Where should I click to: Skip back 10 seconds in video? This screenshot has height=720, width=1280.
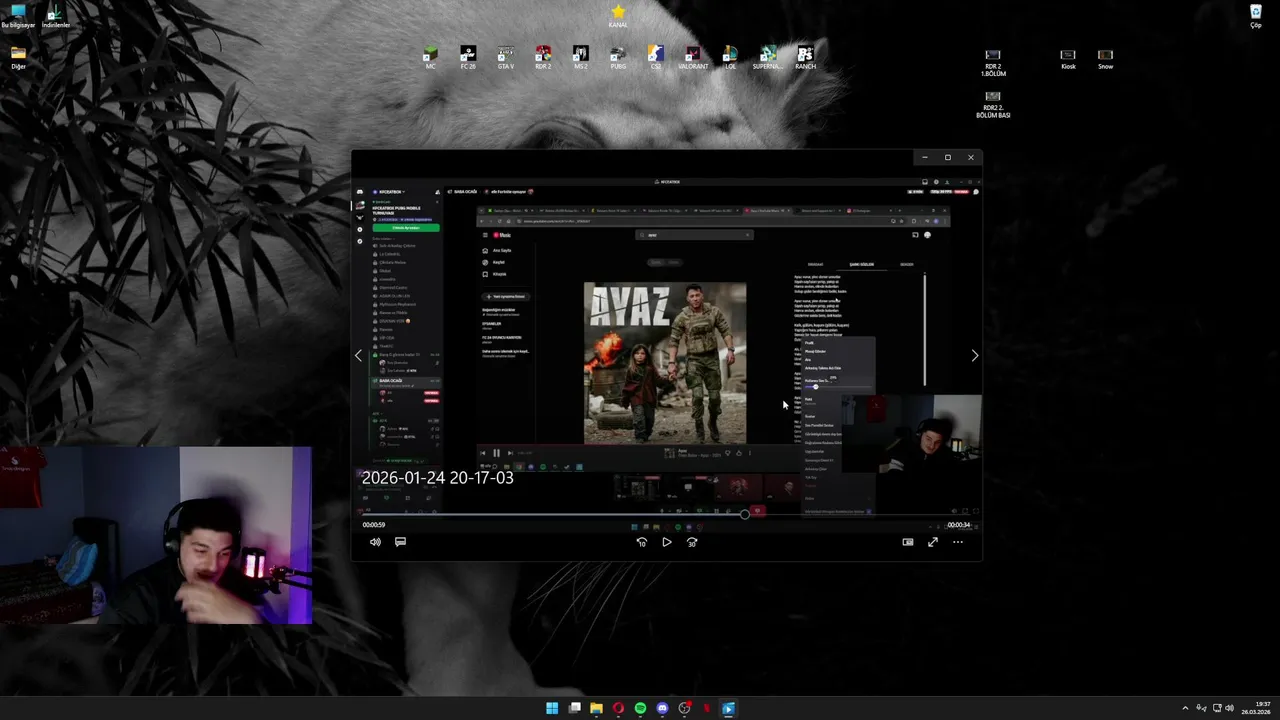641,542
